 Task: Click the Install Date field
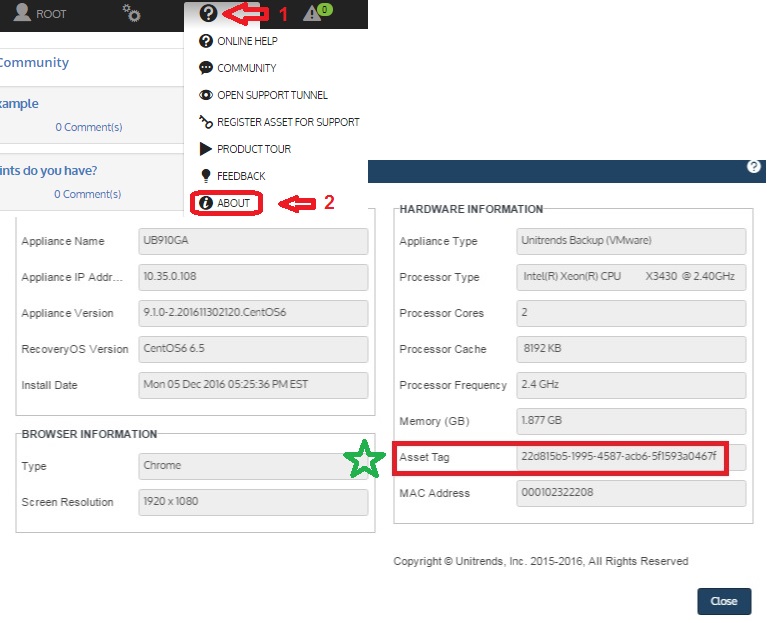click(253, 385)
